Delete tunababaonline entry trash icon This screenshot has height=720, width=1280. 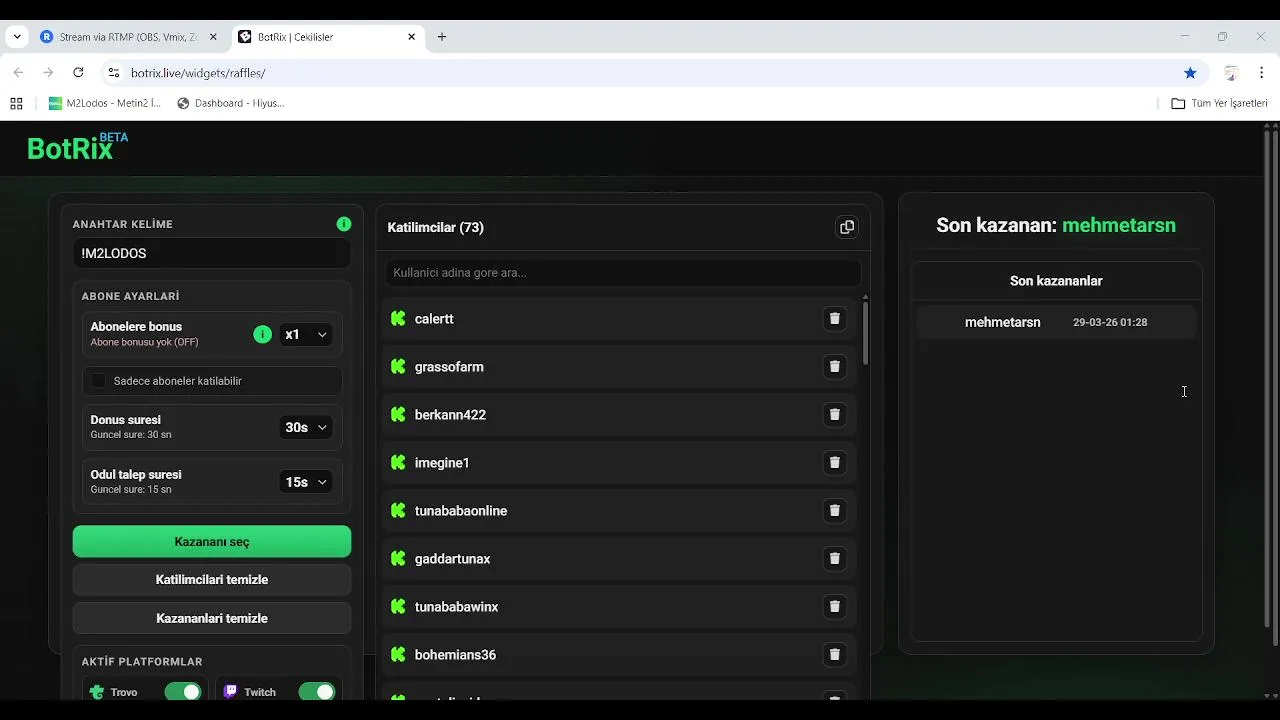tap(834, 511)
